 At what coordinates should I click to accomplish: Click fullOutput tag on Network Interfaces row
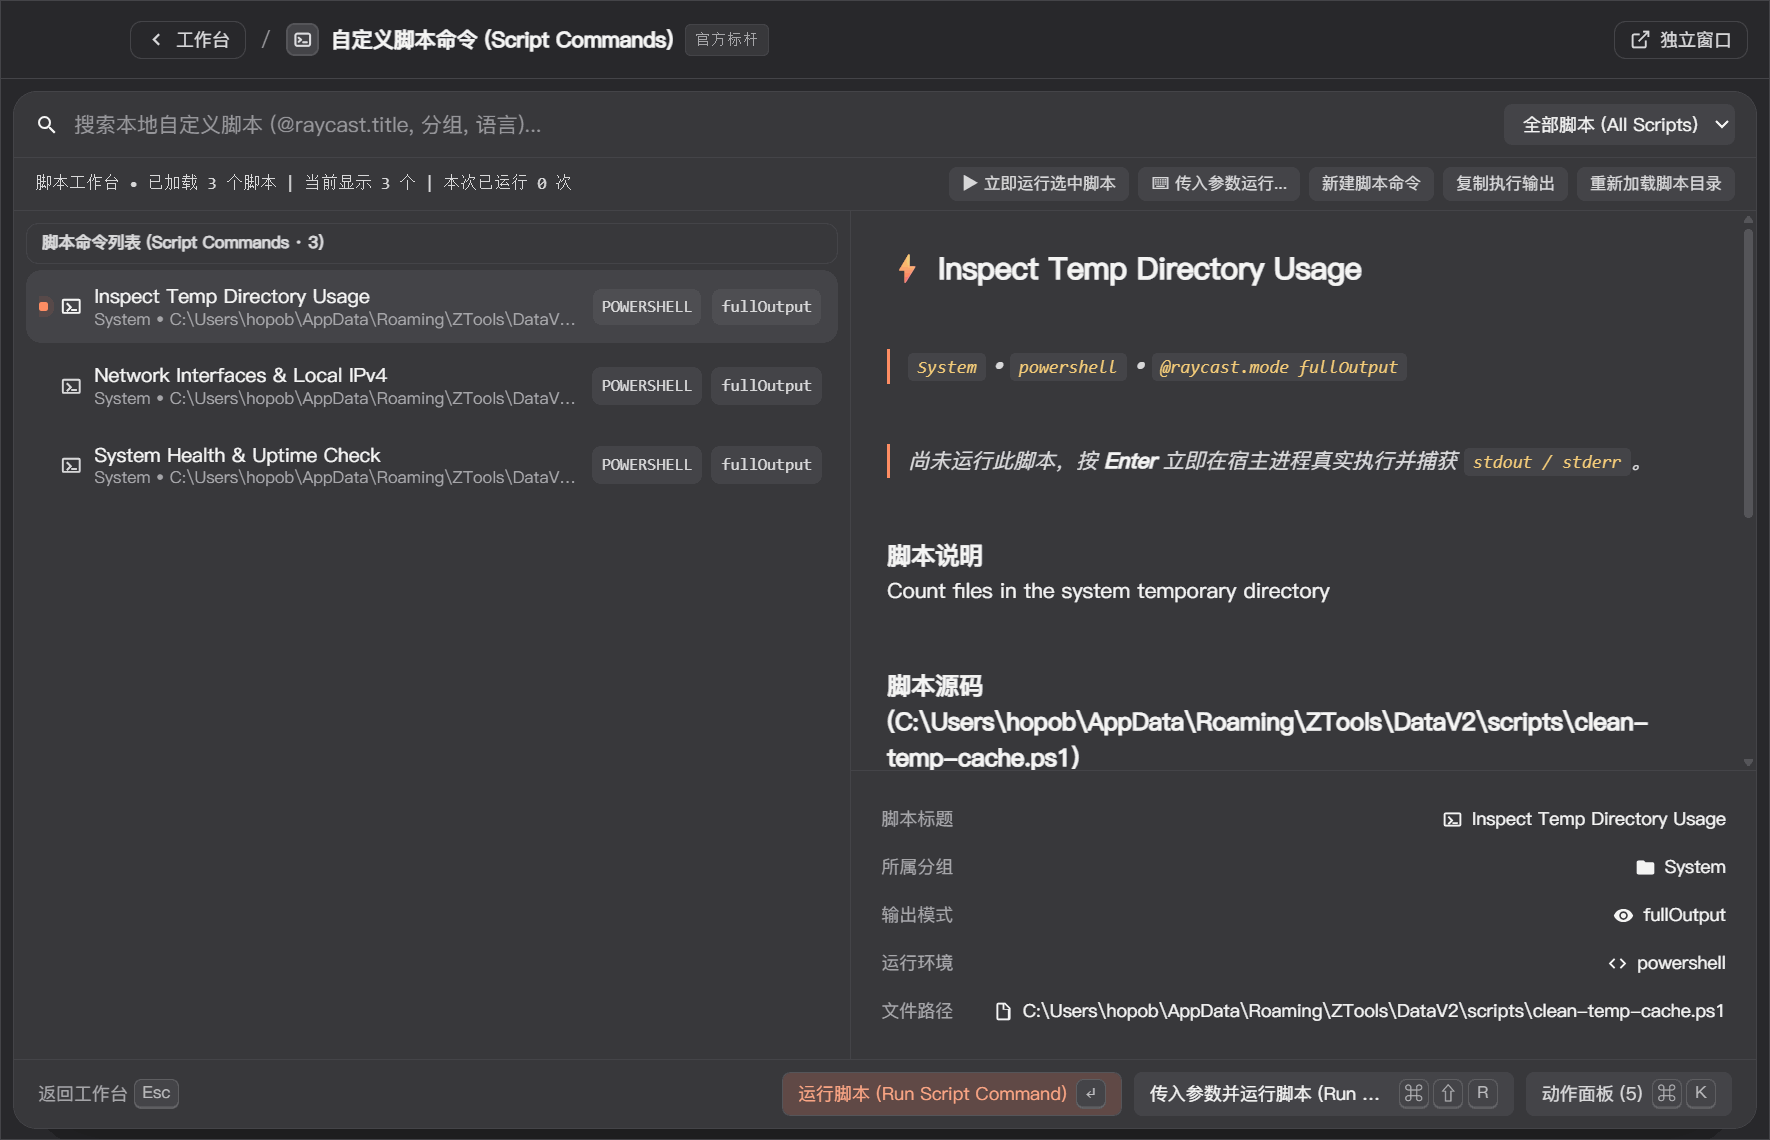(x=766, y=386)
